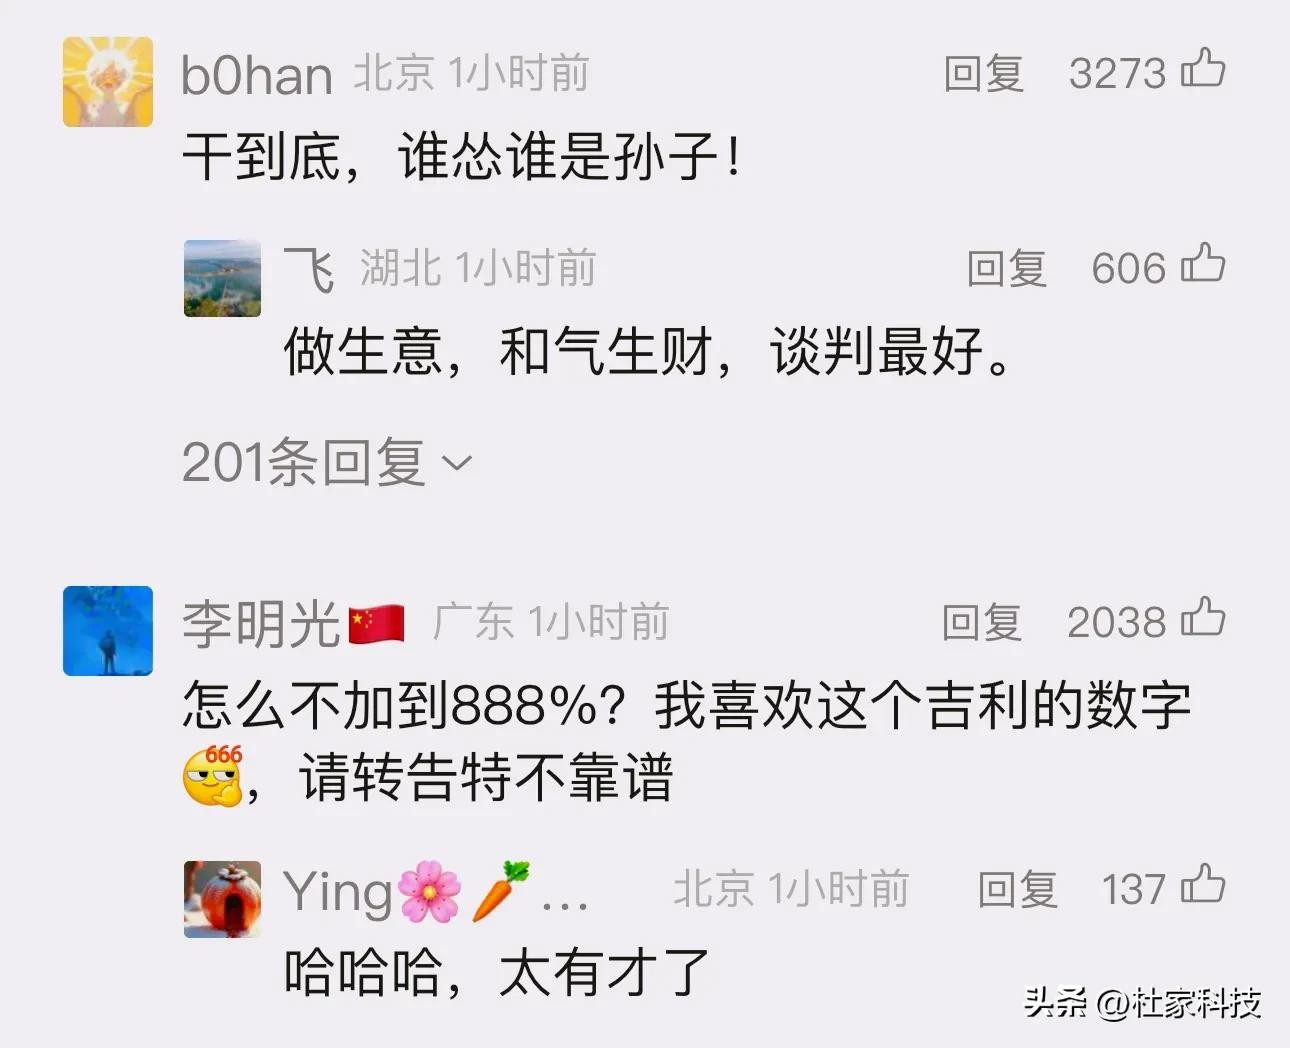The height and width of the screenshot is (1048, 1290).
Task: Reply to Ying's comment via 回复
Action: click(1018, 890)
